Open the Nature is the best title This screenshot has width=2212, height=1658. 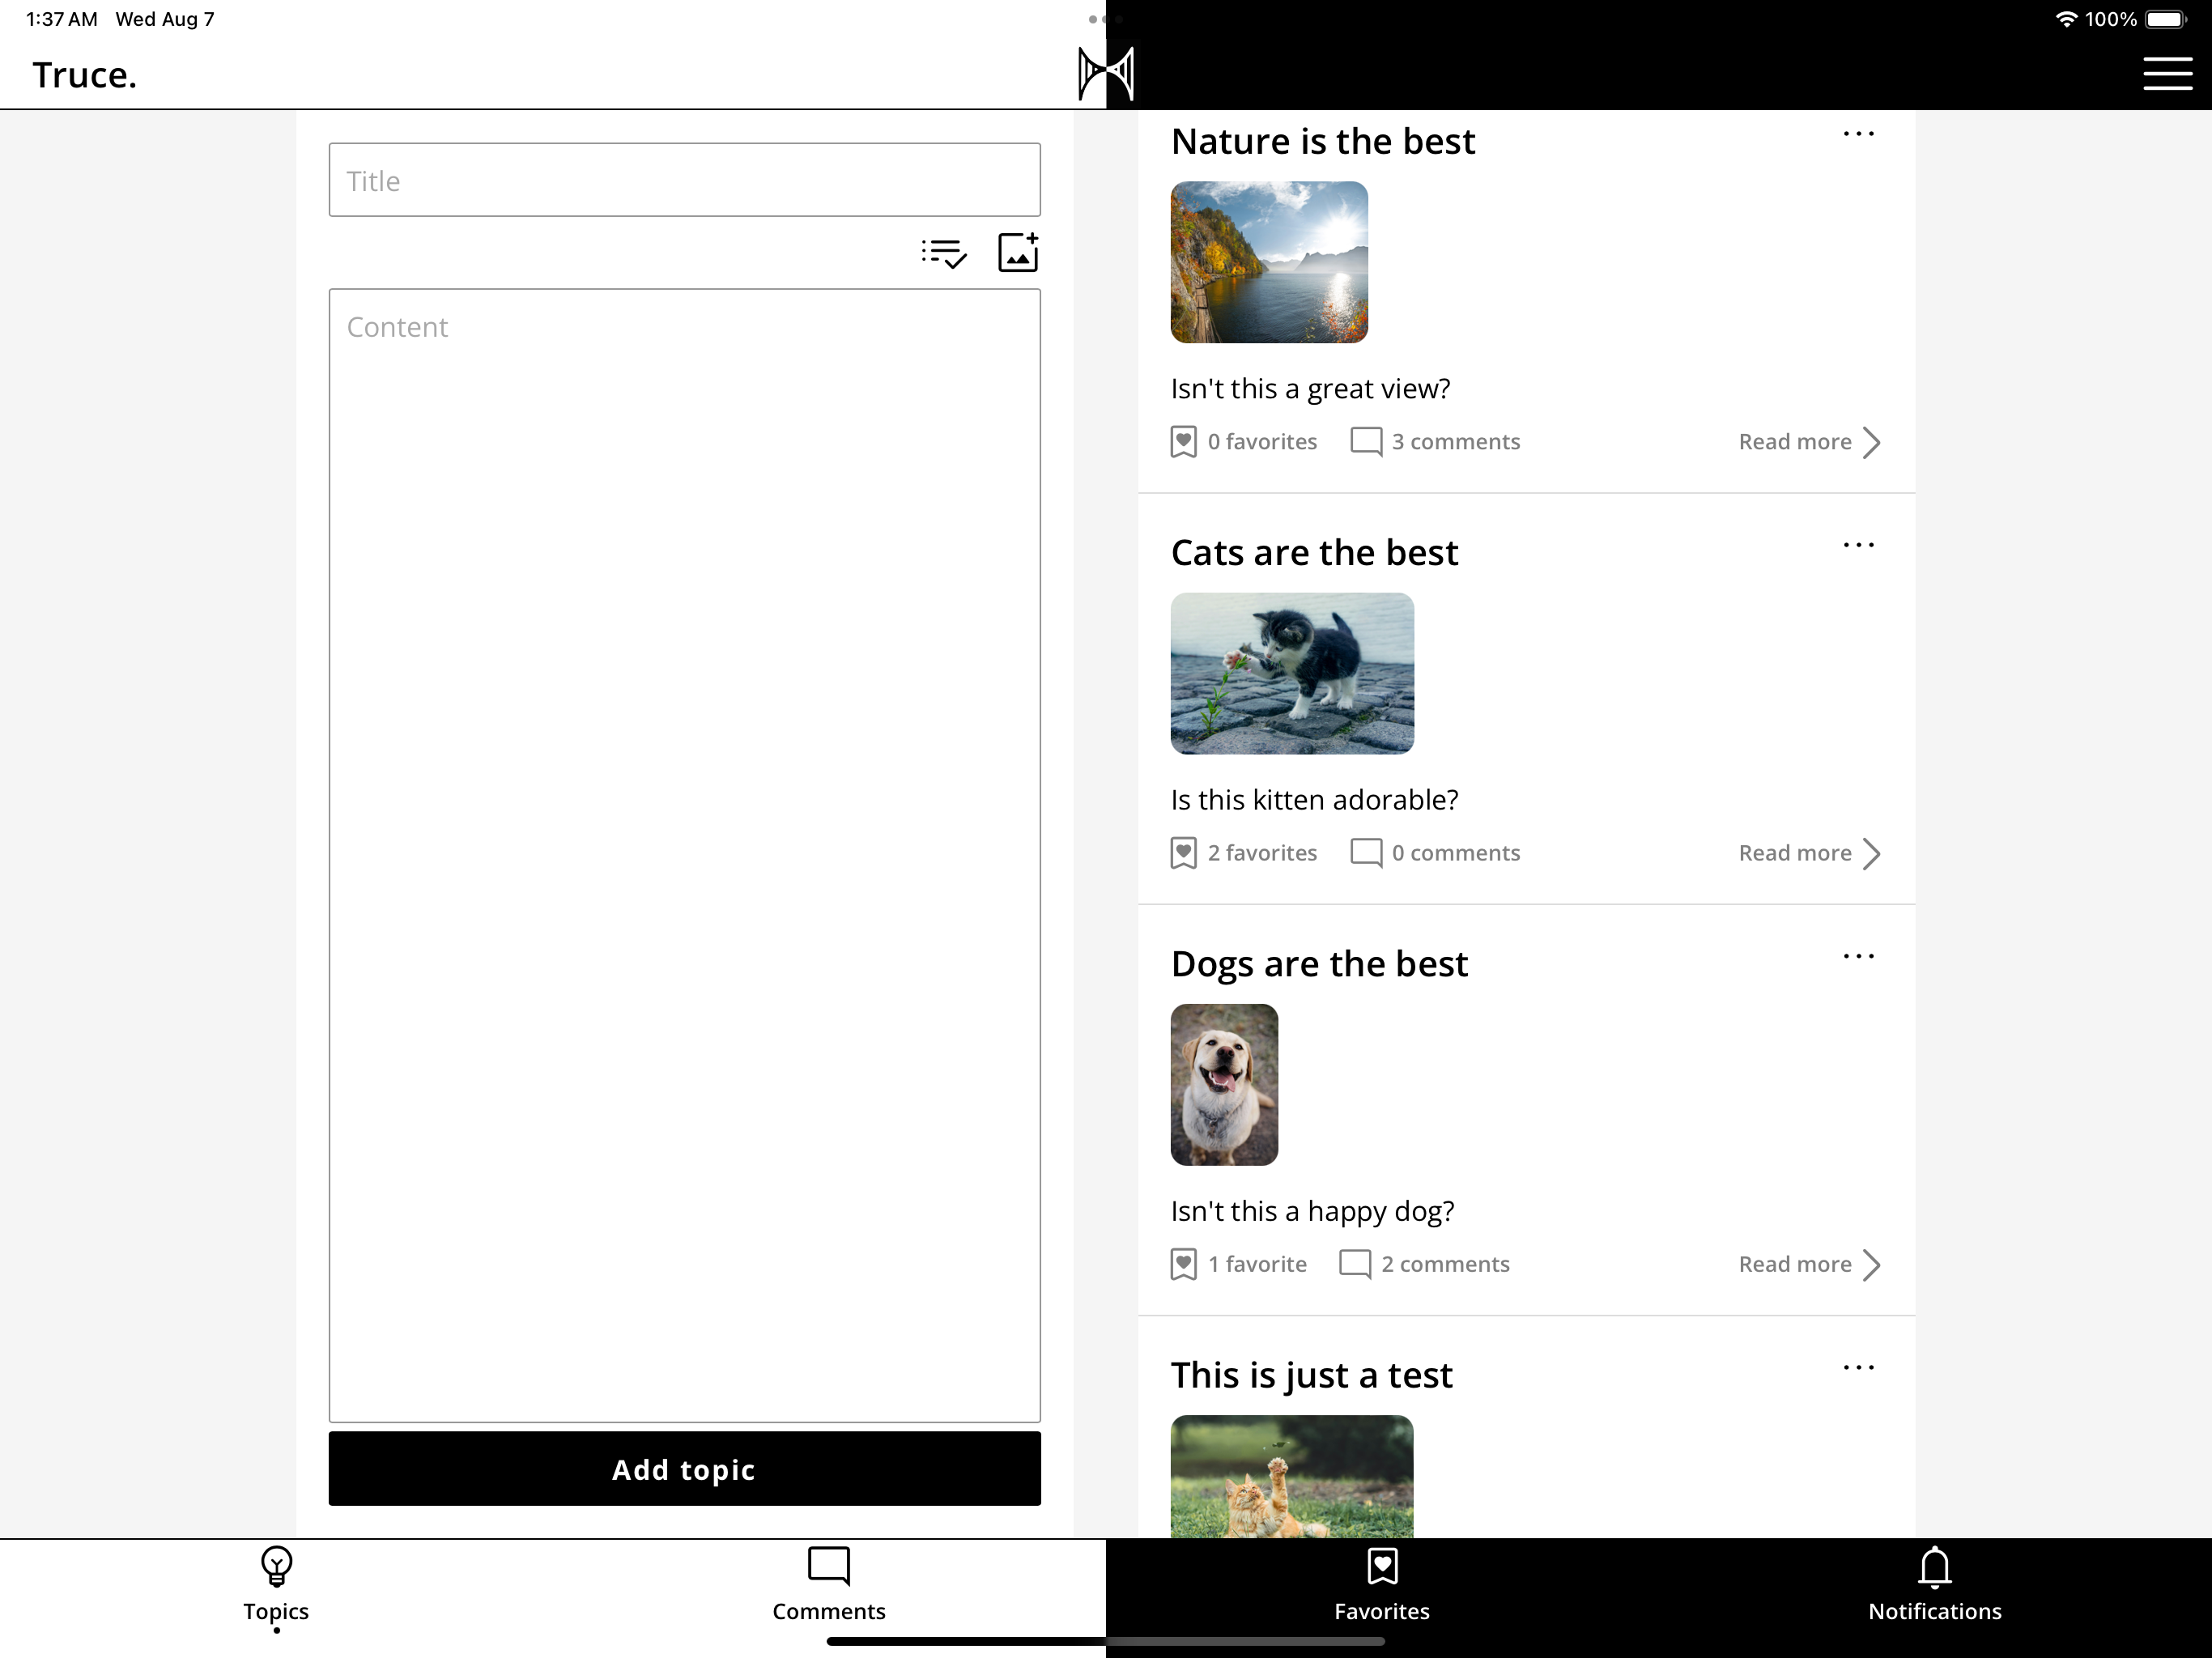(1322, 141)
